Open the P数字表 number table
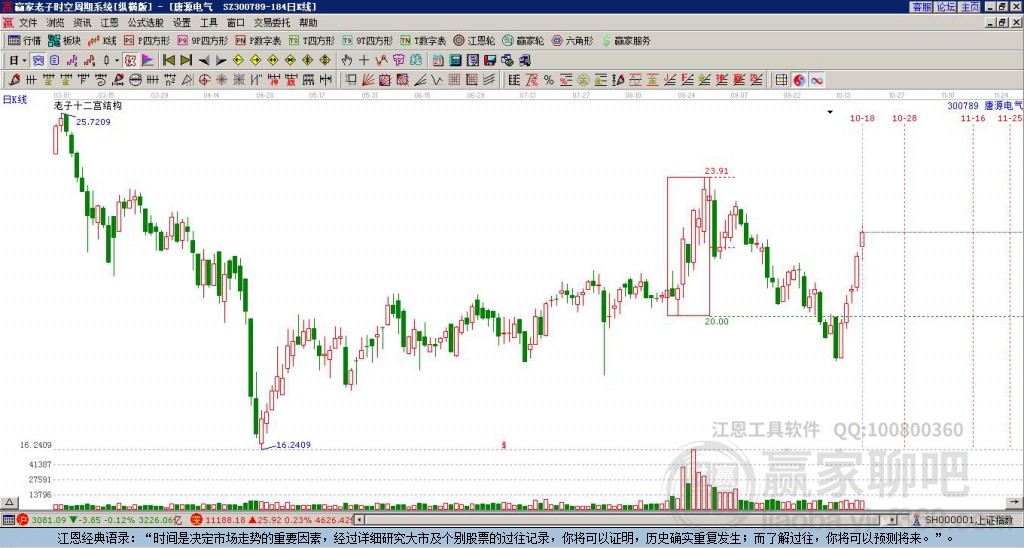1024x548 pixels. tap(258, 40)
